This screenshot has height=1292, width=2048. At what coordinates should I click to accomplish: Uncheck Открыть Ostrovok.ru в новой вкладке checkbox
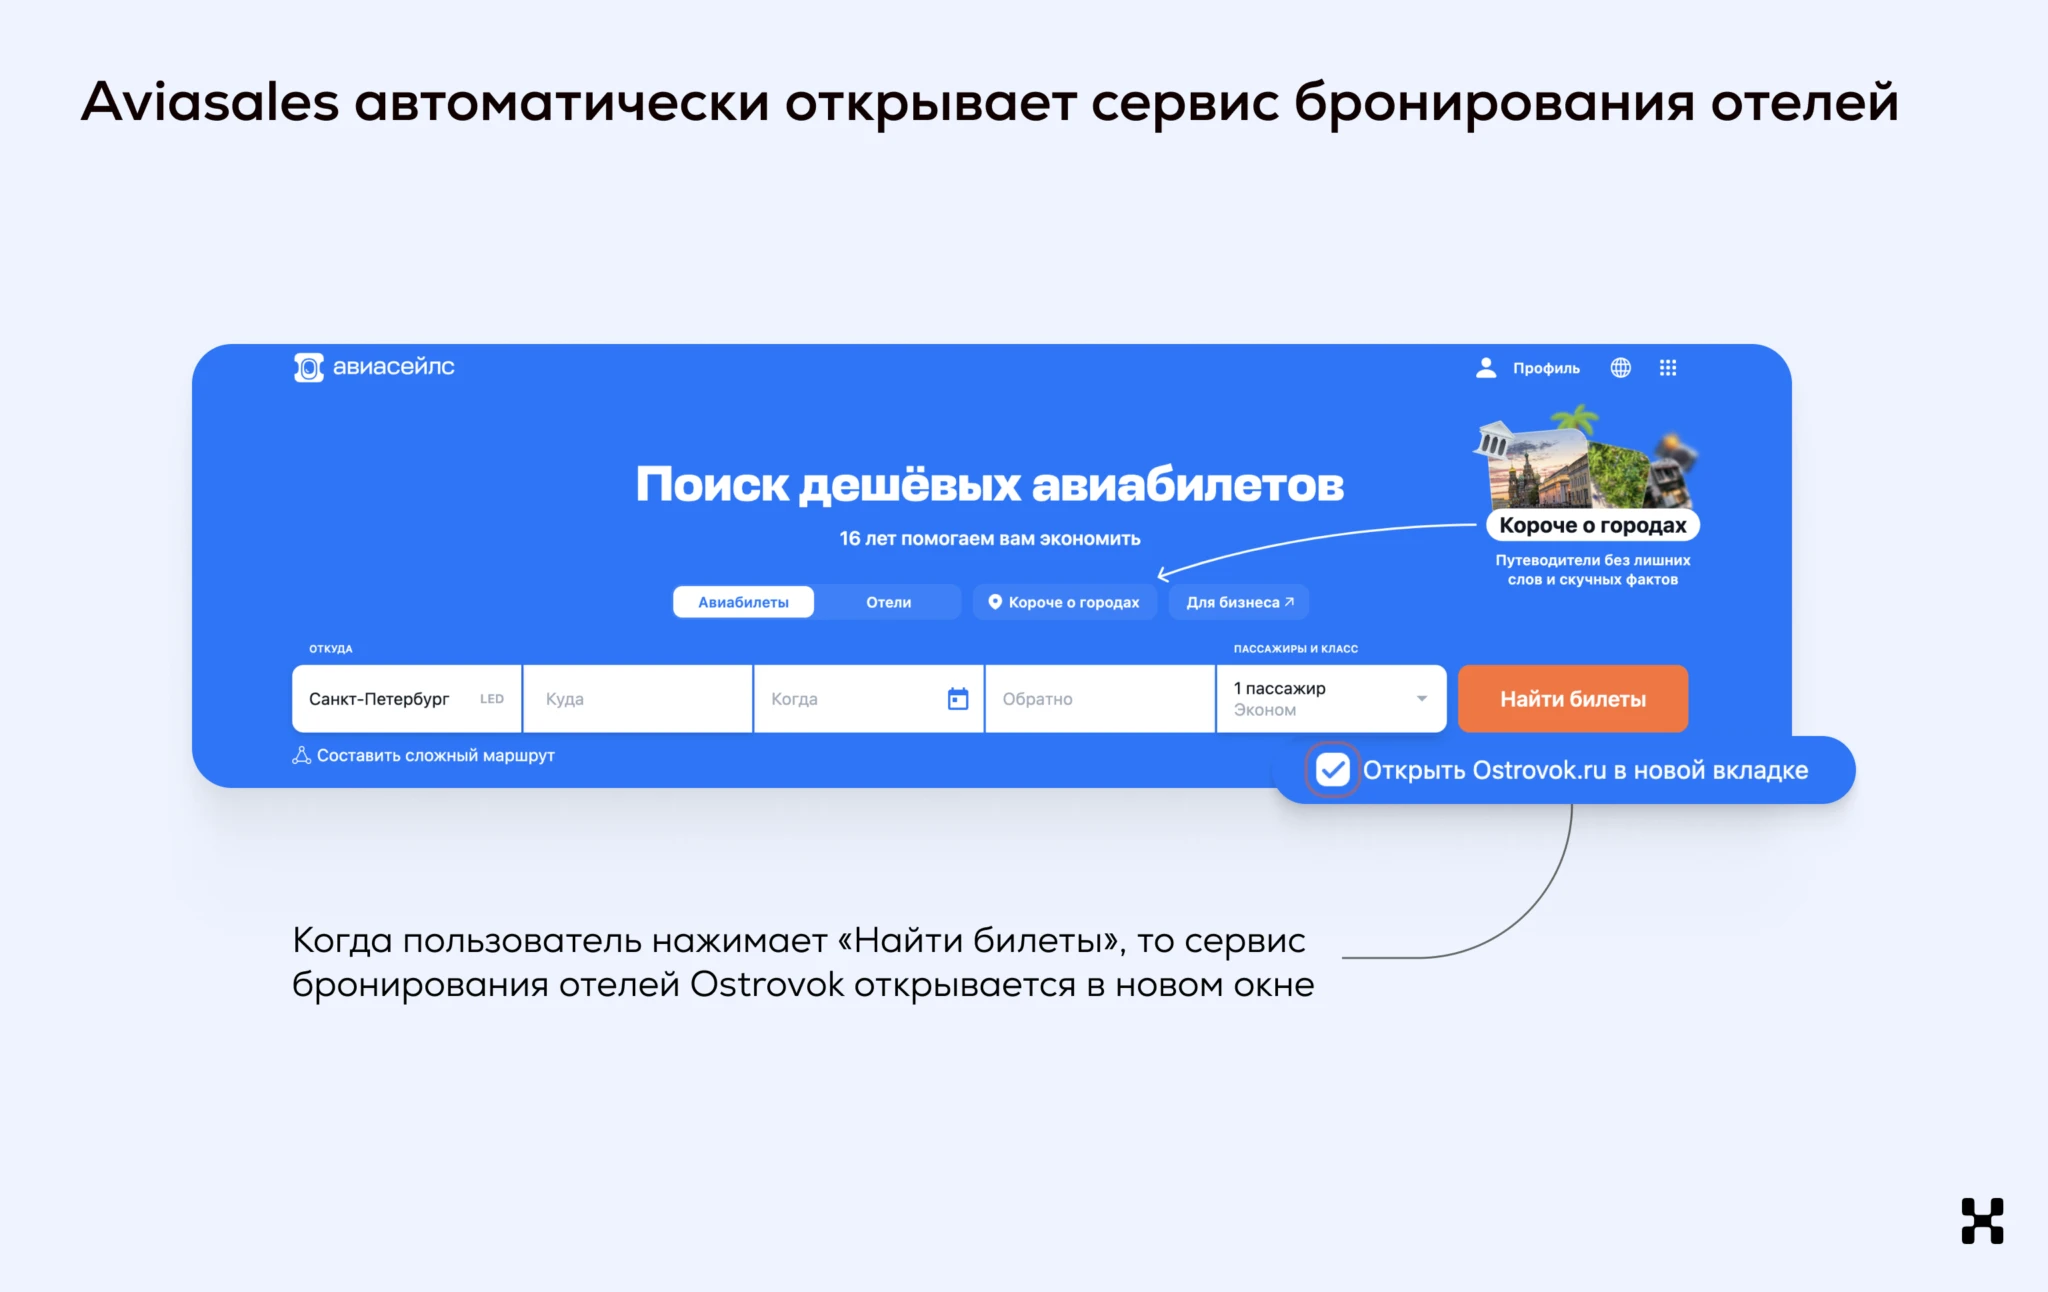pos(1332,770)
